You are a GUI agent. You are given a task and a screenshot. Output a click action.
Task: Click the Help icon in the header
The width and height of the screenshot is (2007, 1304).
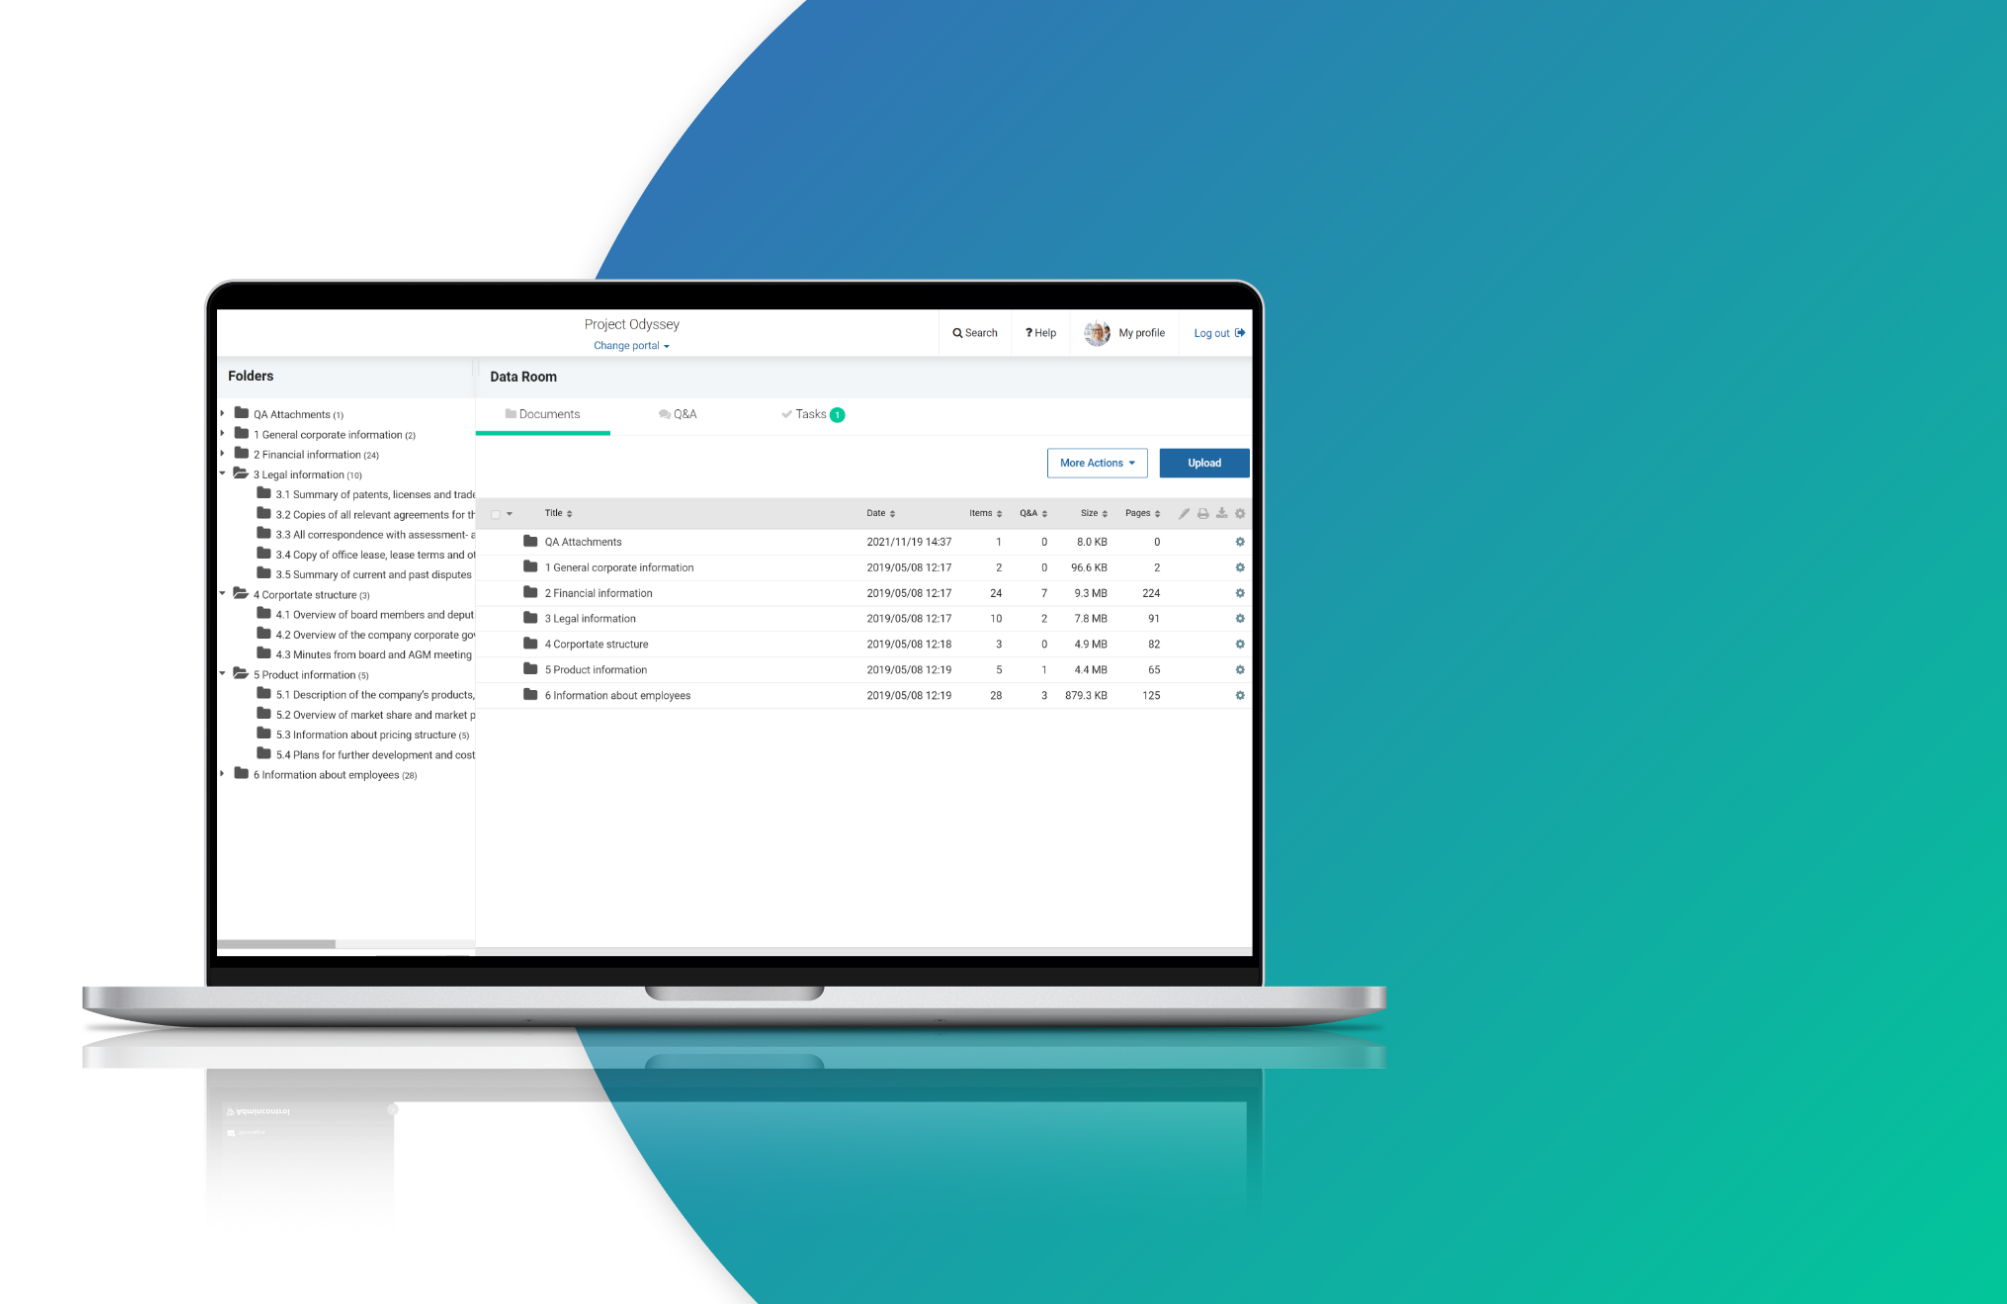[1042, 331]
